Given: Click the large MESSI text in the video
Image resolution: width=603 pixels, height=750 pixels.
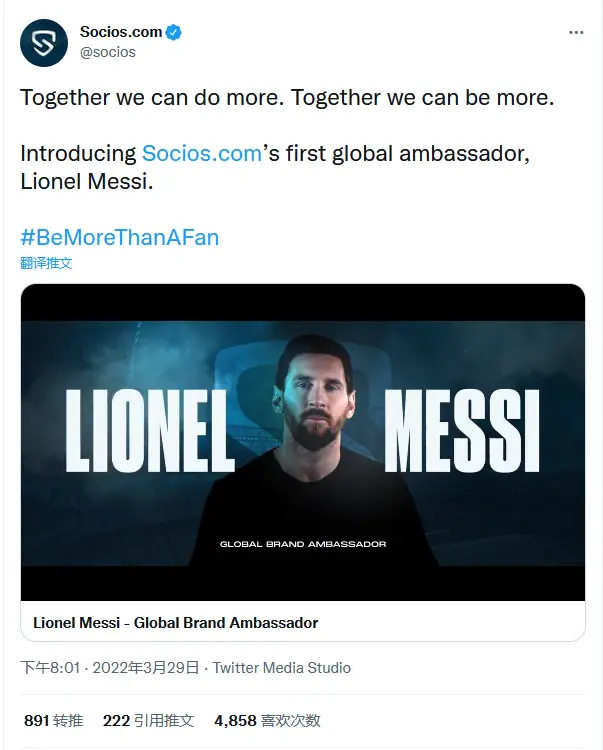Looking at the screenshot, I should tap(461, 430).
